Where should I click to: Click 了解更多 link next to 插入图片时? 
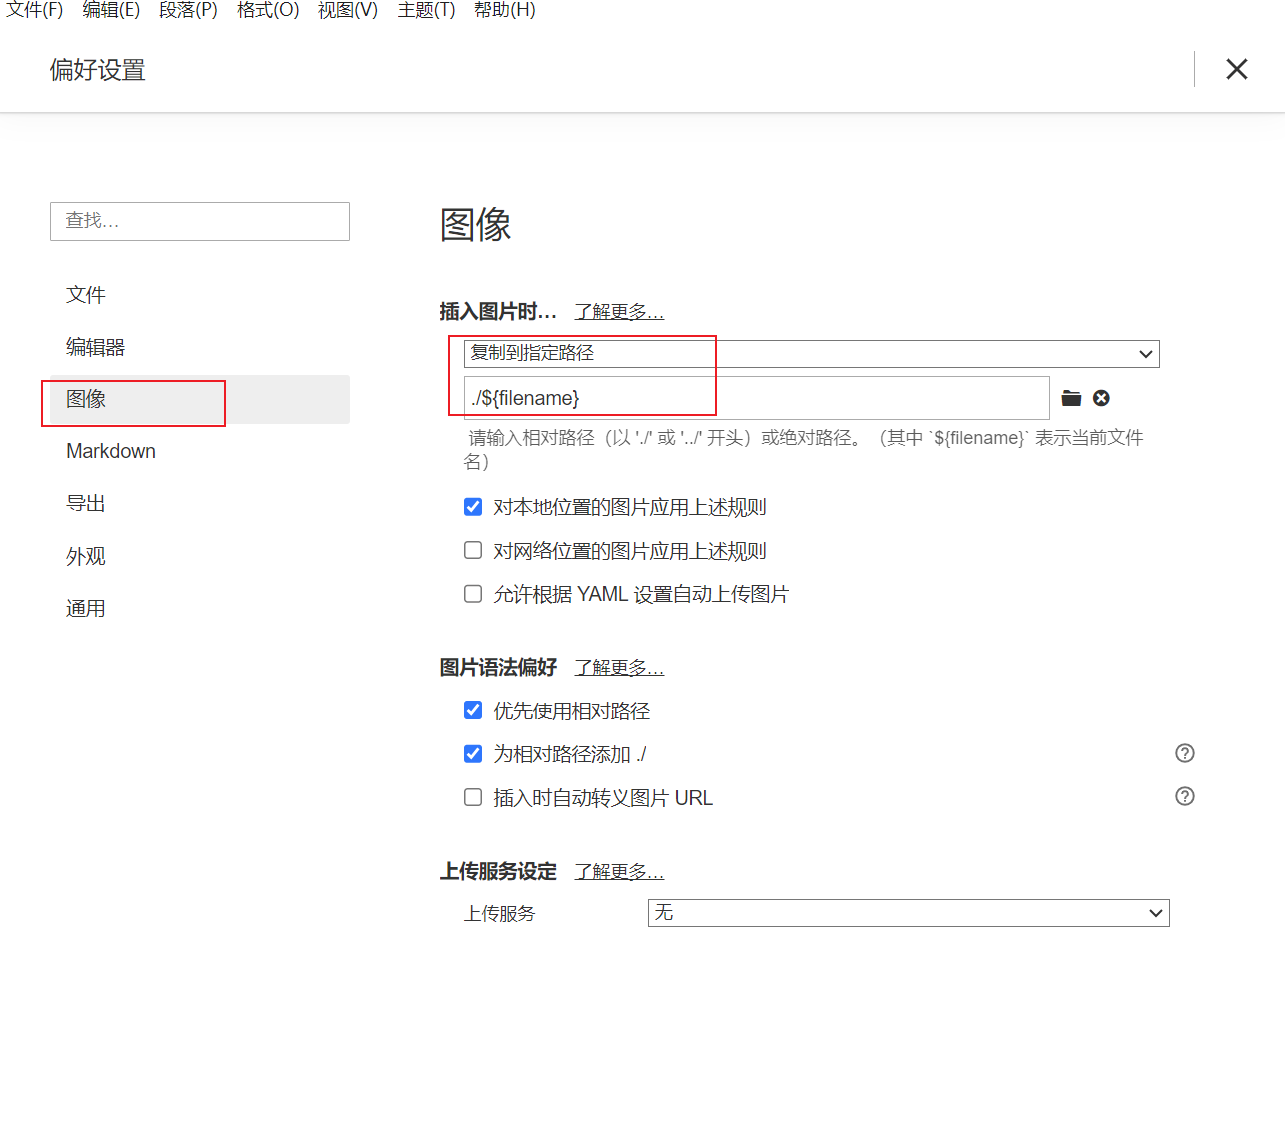coord(619,312)
